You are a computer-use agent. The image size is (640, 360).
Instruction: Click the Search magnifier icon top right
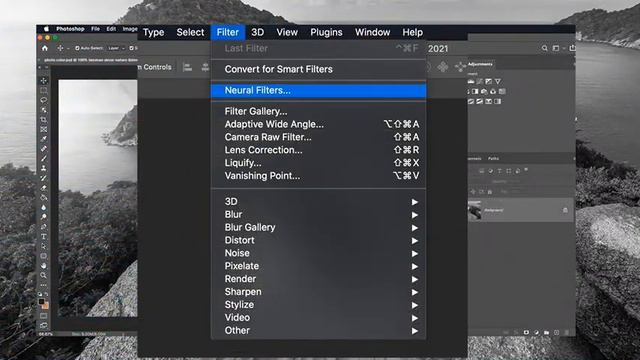coord(544,48)
